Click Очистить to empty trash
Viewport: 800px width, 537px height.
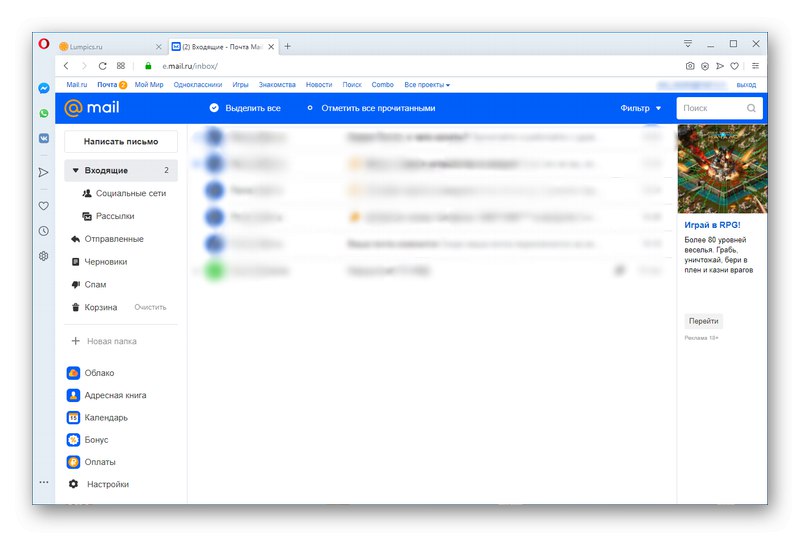pos(150,307)
